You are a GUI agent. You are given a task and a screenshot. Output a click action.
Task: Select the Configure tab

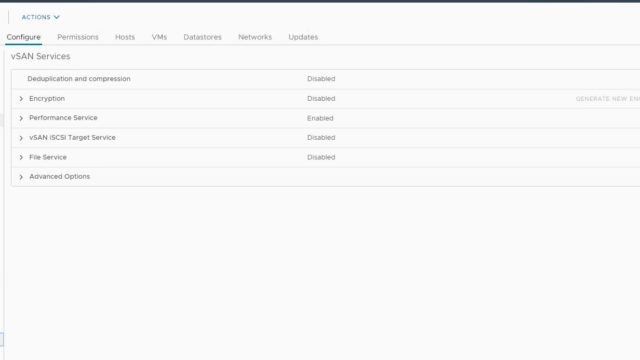pos(24,37)
